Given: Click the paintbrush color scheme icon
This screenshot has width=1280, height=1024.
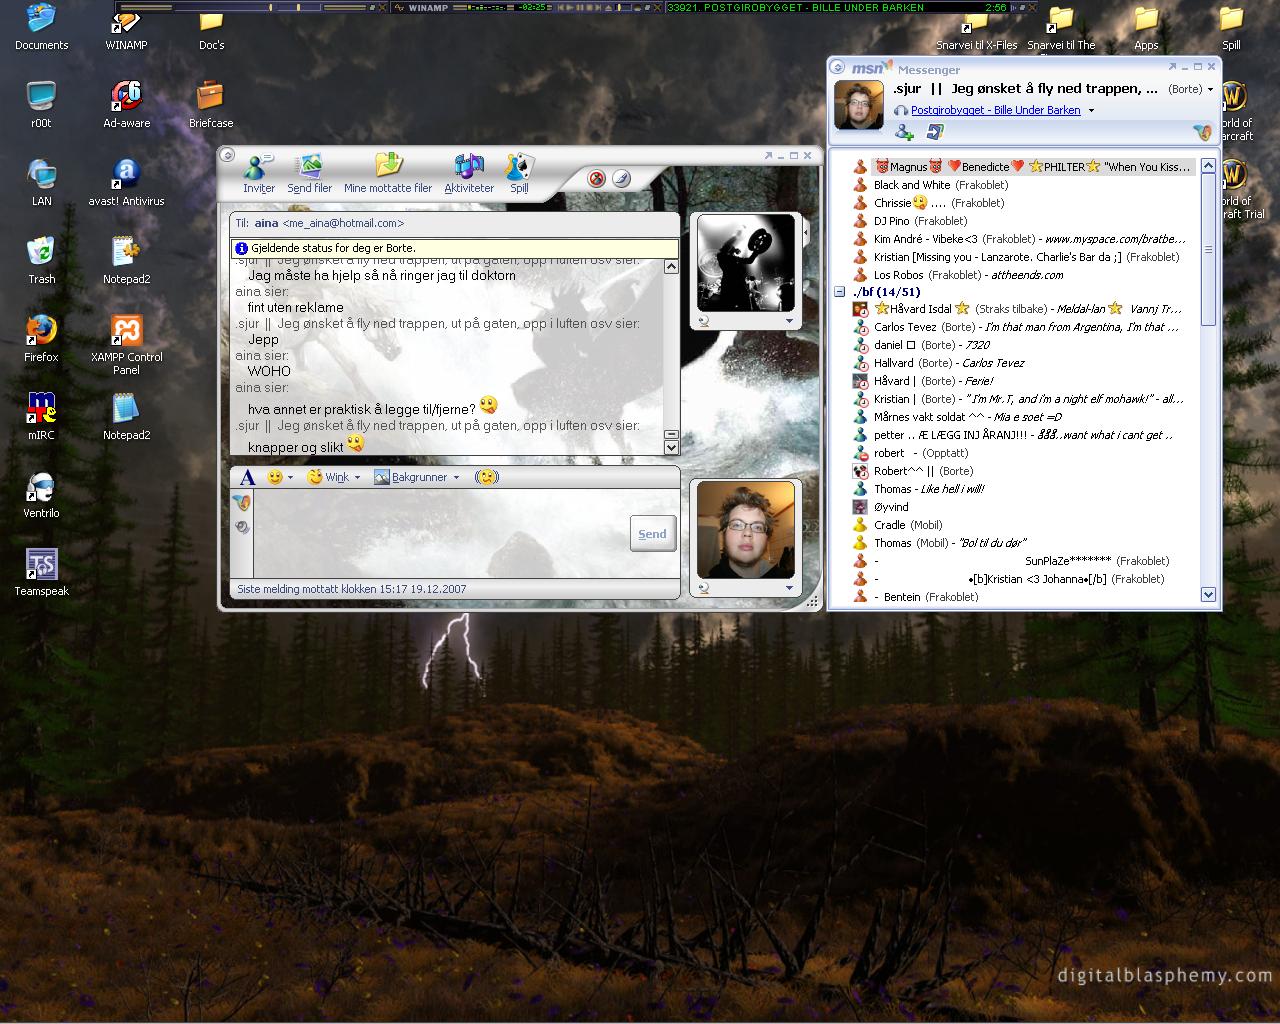Looking at the screenshot, I should point(621,179).
